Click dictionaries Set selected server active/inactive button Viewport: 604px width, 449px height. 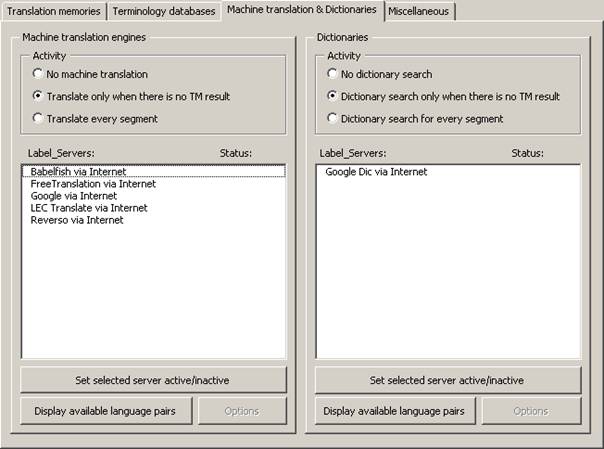pos(447,380)
